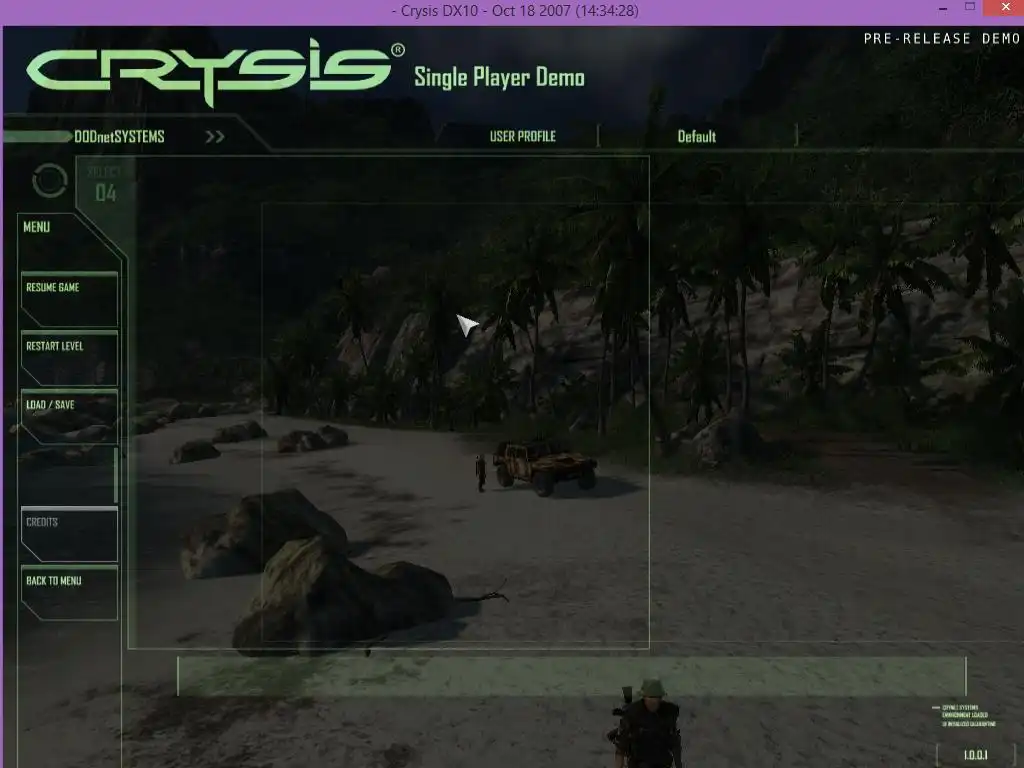Click the 1.0.0.1 version number

(976, 755)
